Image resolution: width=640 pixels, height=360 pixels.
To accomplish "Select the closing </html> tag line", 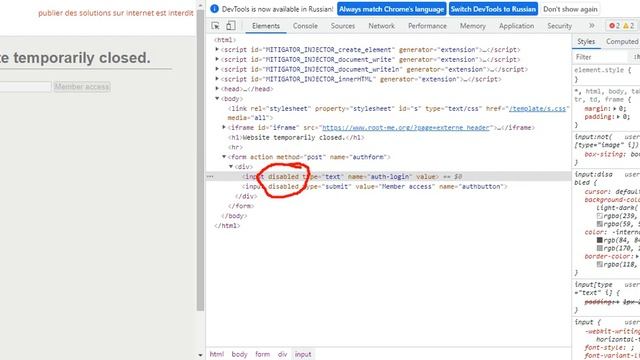I will point(227,226).
